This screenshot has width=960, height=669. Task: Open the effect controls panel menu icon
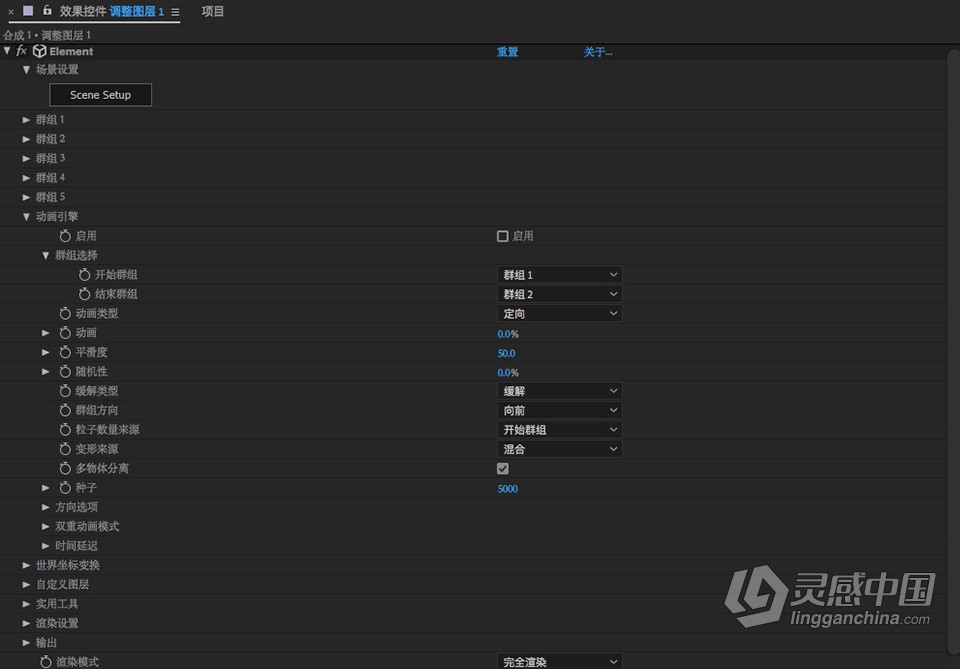coord(175,12)
